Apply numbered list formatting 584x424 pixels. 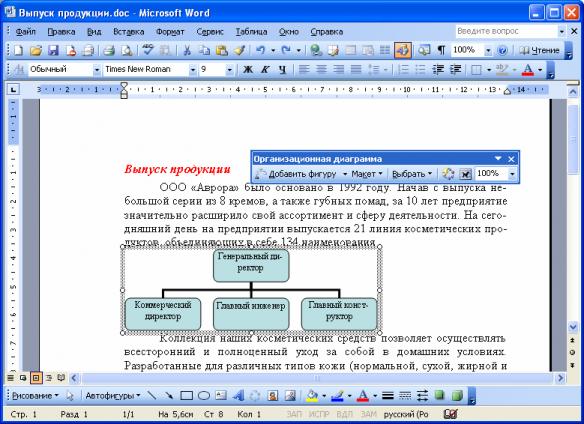coord(403,69)
